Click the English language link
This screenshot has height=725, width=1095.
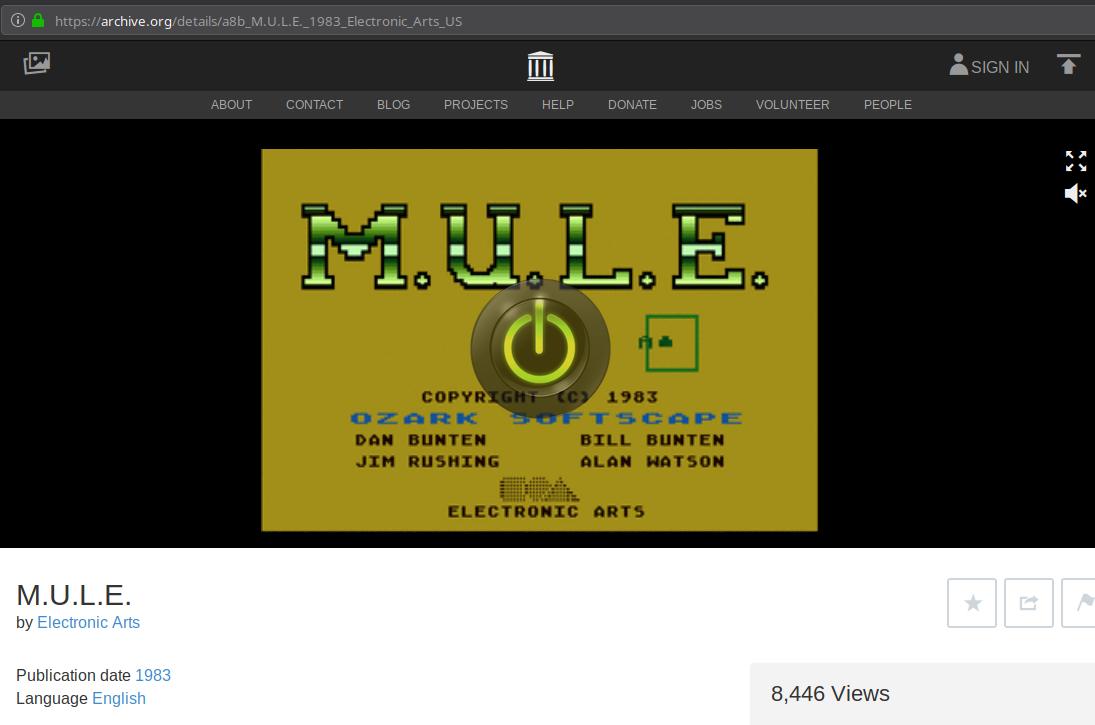click(x=118, y=698)
